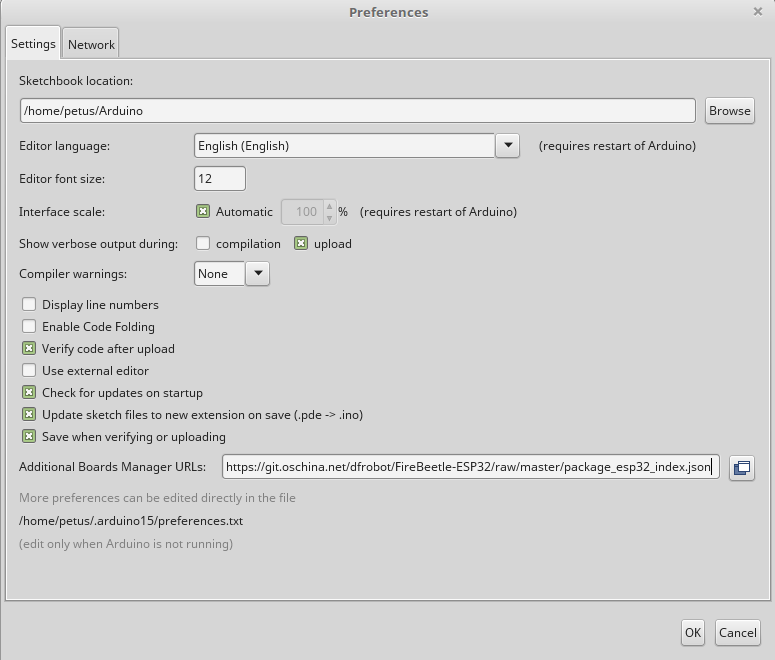Check Use external editor
This screenshot has width=775, height=660.
[x=29, y=370]
